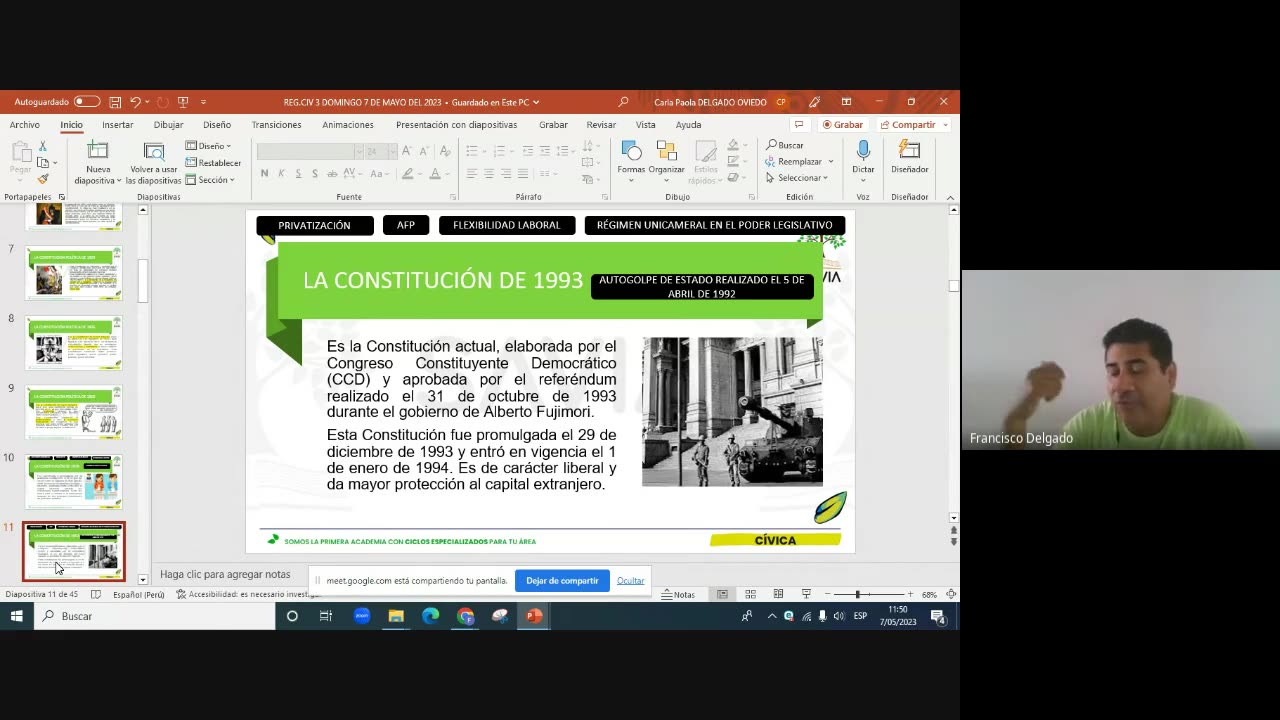1280x720 pixels.
Task: Switch to the Dibujar tab
Action: click(168, 125)
